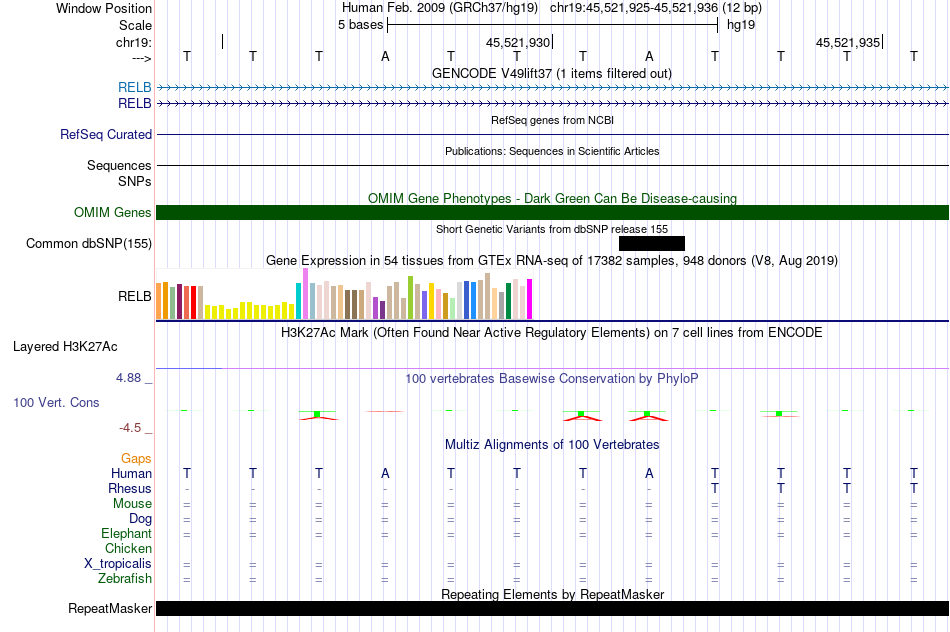
Task: Click the GENCODE V49lift37 track title
Action: 552,73
